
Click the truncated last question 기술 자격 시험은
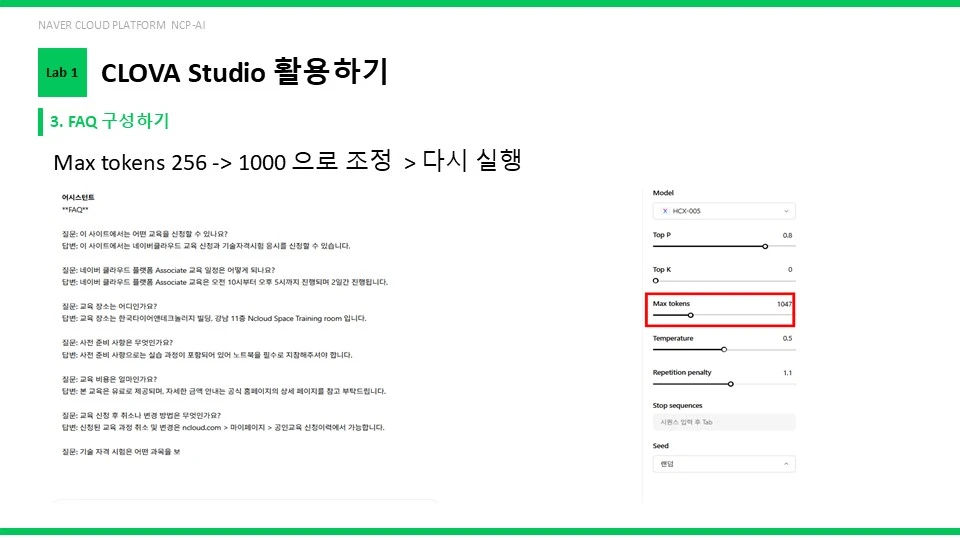[121, 452]
